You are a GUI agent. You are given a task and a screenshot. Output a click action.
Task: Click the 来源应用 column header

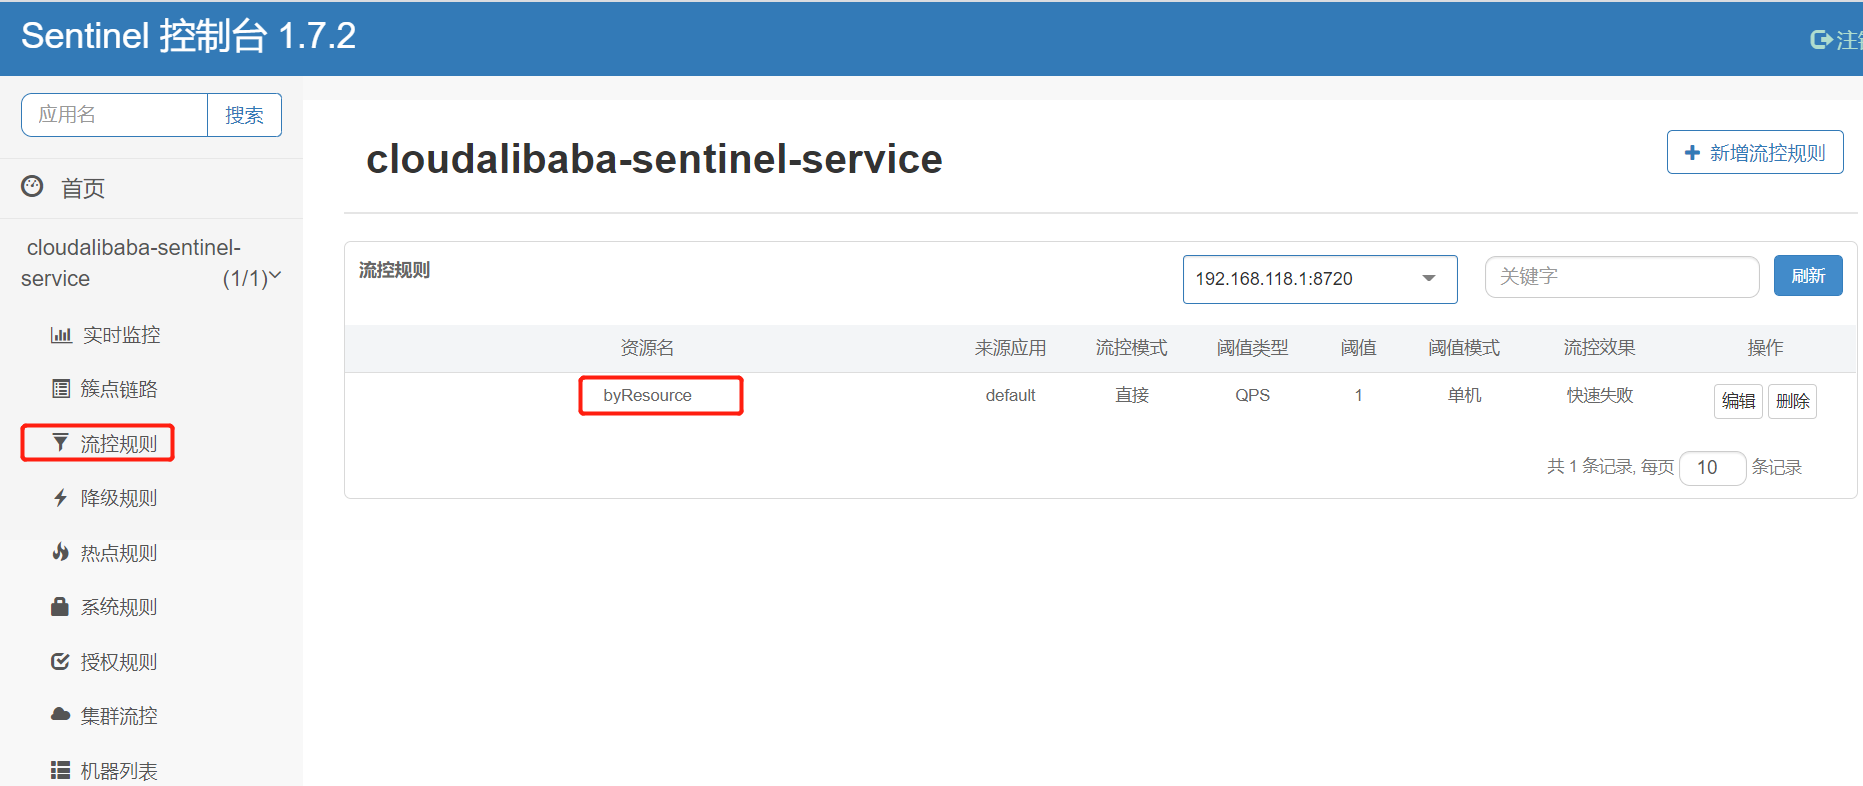(x=1010, y=348)
